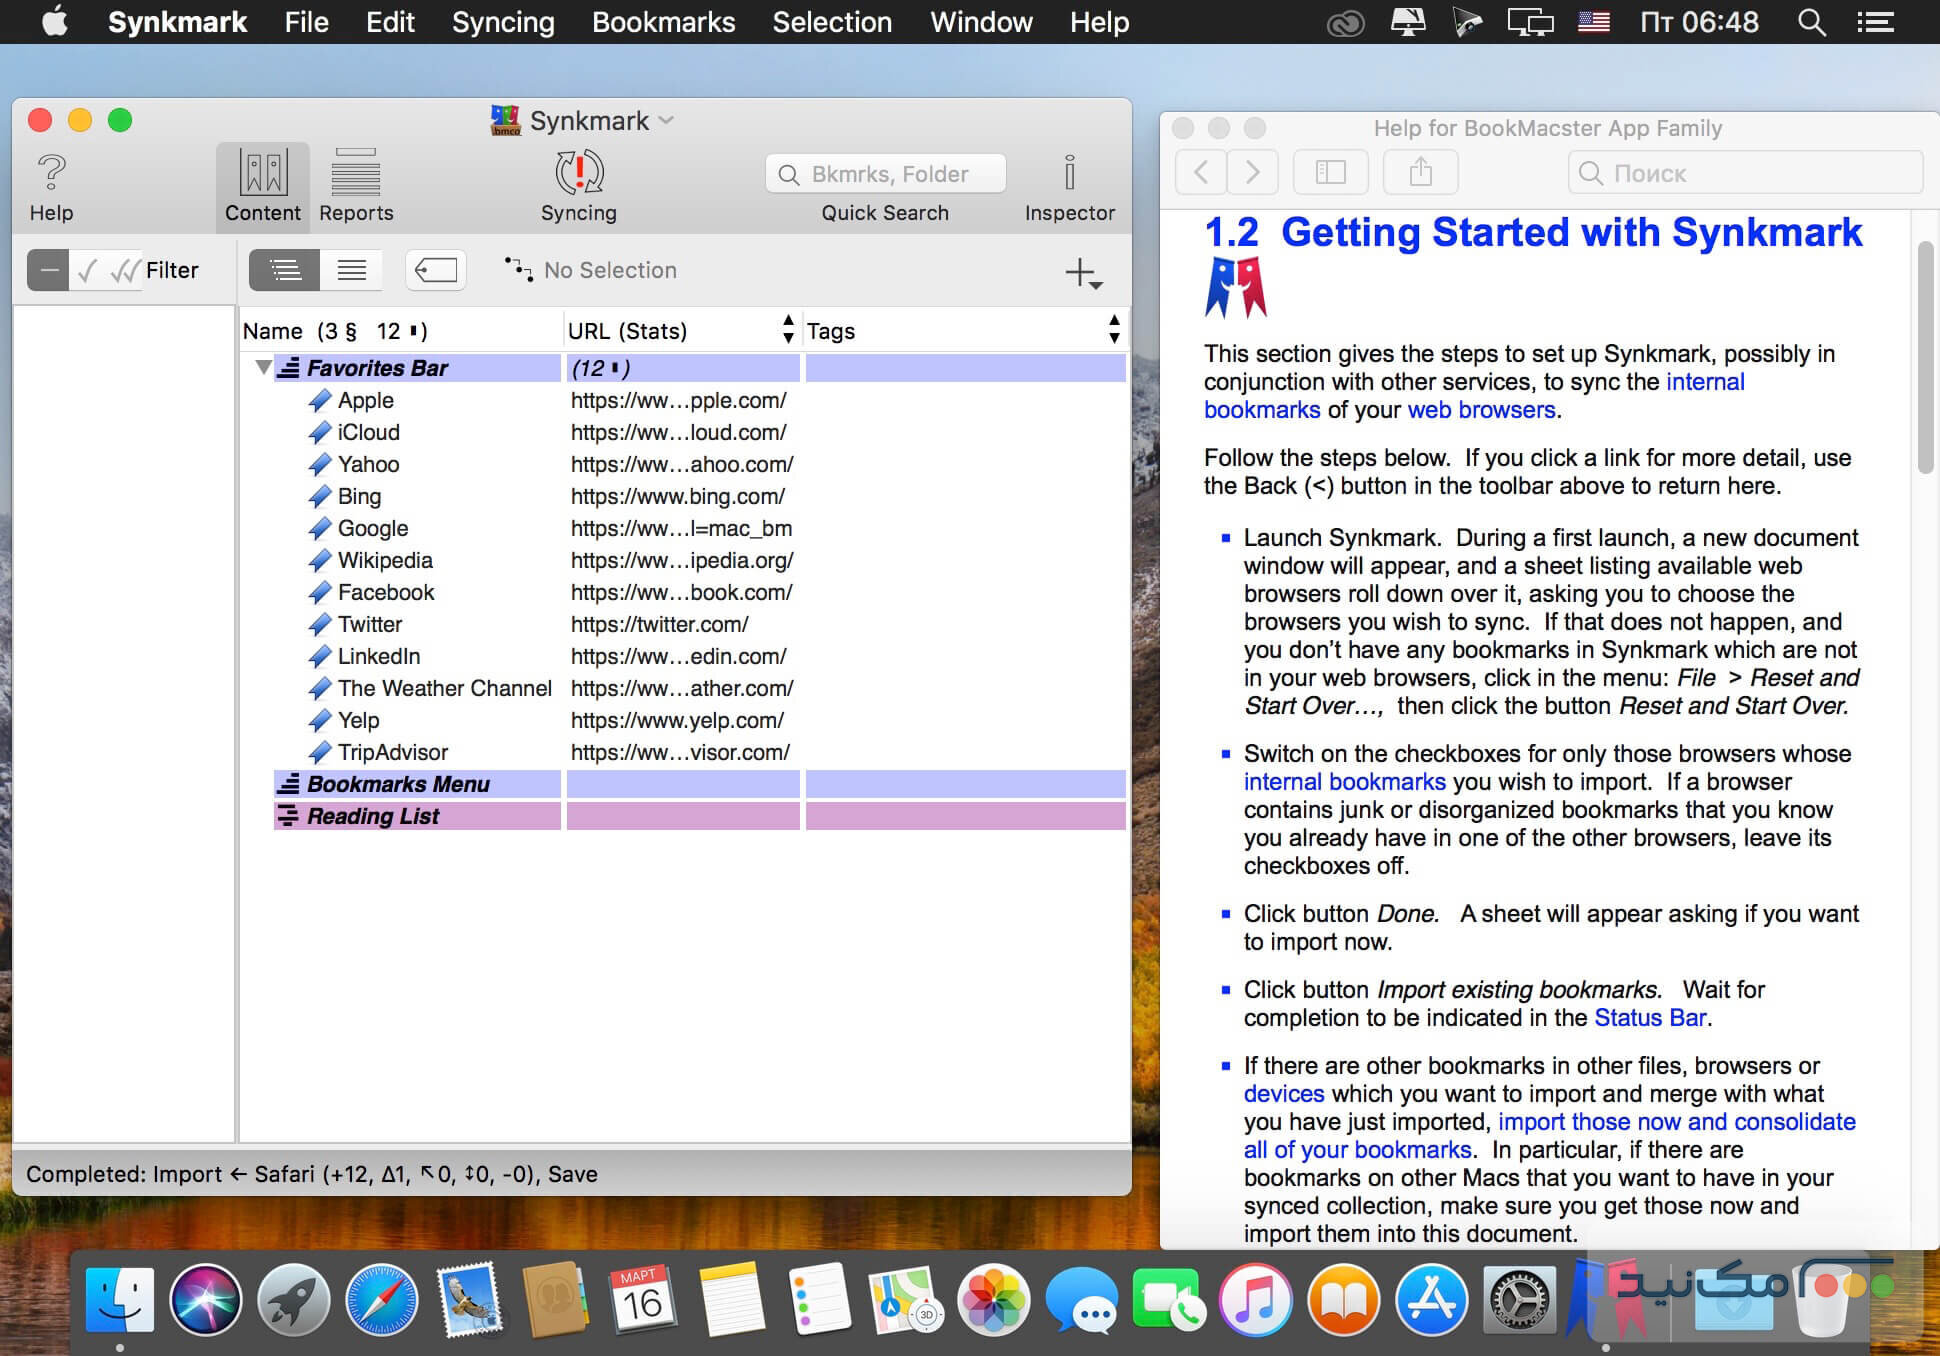The image size is (1940, 1356).
Task: Open Safari from the Dock
Action: click(381, 1300)
